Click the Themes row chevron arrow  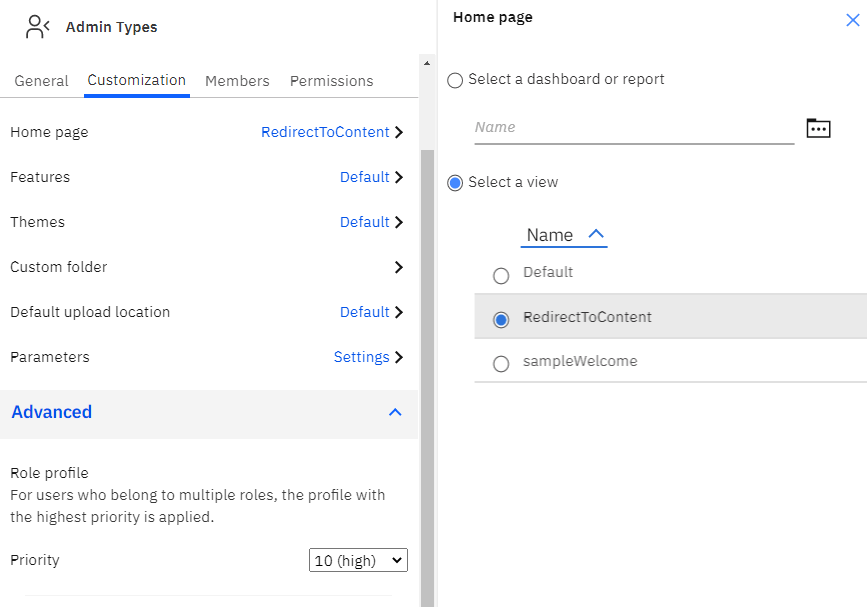pyautogui.click(x=399, y=222)
